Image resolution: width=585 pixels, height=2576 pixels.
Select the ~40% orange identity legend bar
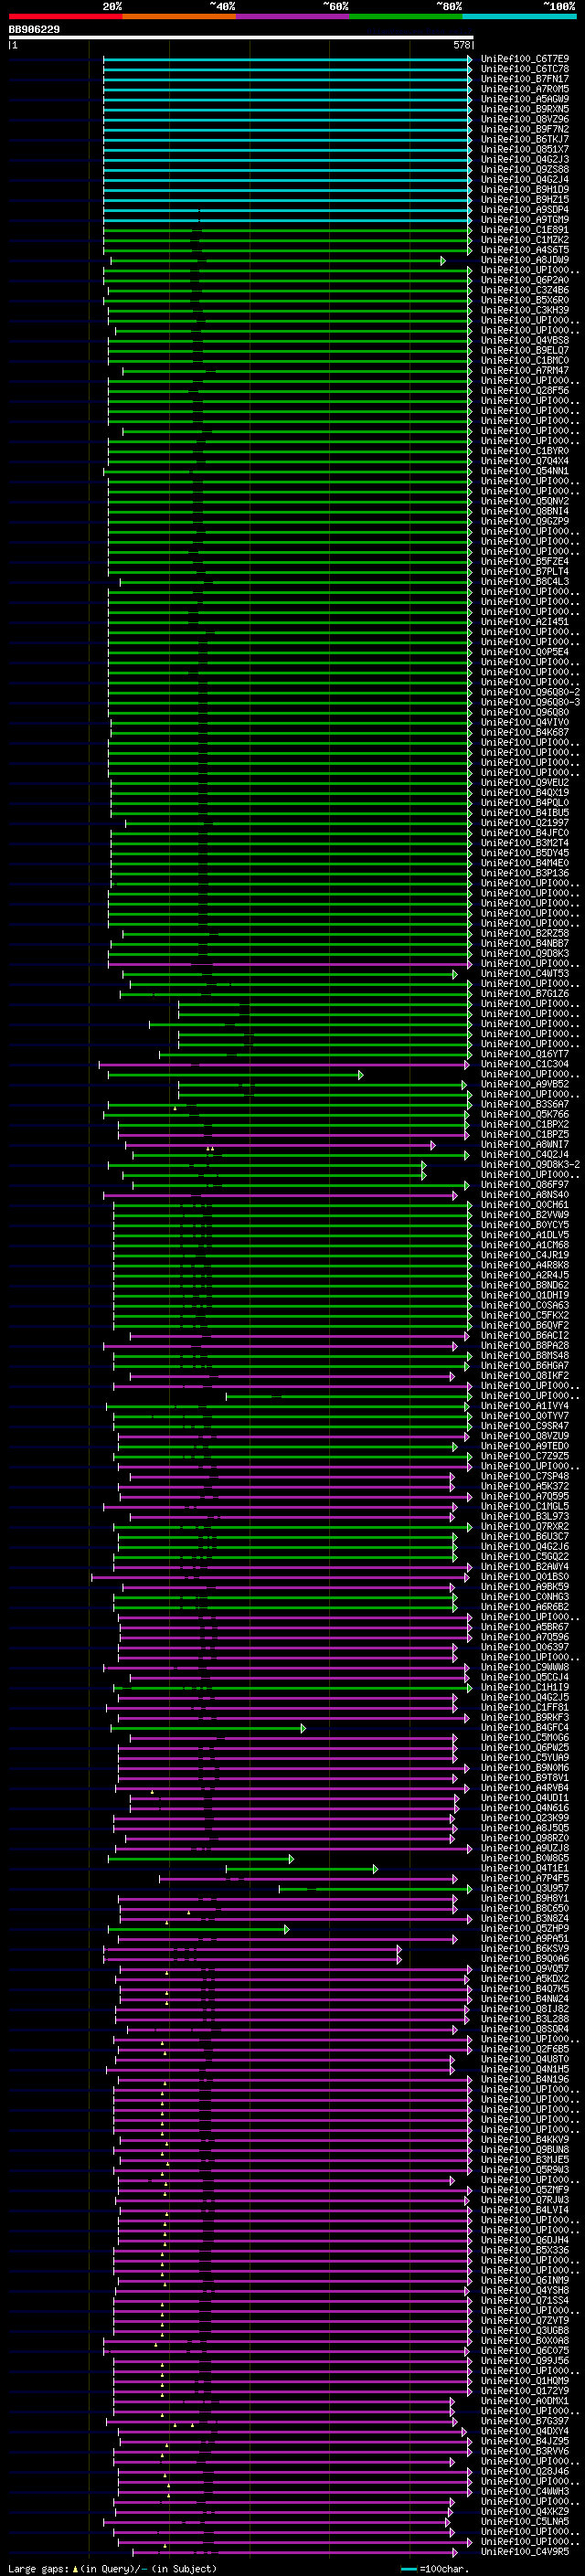click(x=179, y=16)
